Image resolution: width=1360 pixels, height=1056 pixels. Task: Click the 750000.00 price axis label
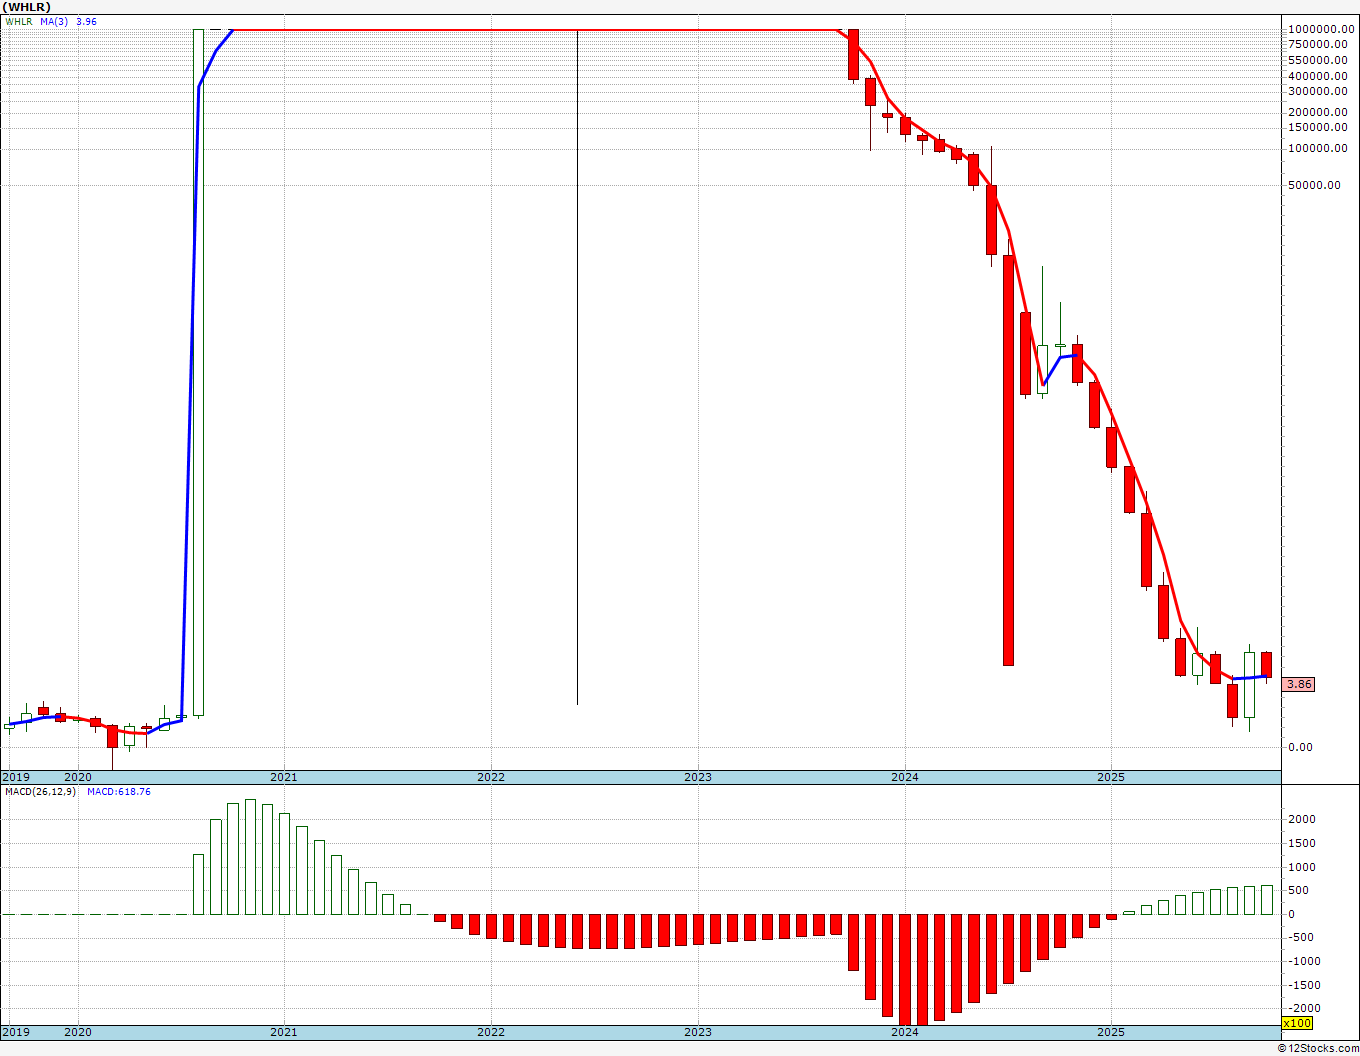pos(1316,45)
